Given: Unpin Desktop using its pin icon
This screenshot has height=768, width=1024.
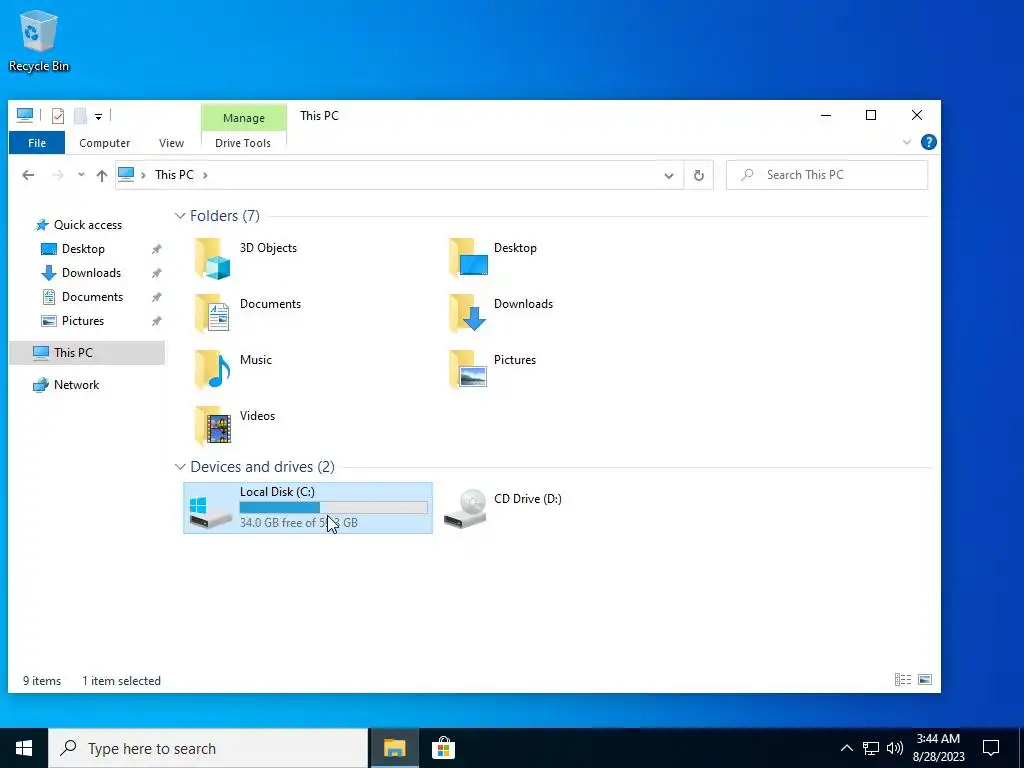Looking at the screenshot, I should click(157, 249).
